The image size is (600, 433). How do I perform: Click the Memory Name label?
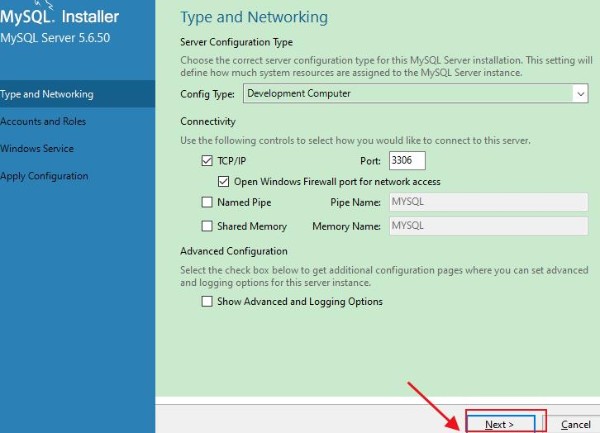click(347, 226)
